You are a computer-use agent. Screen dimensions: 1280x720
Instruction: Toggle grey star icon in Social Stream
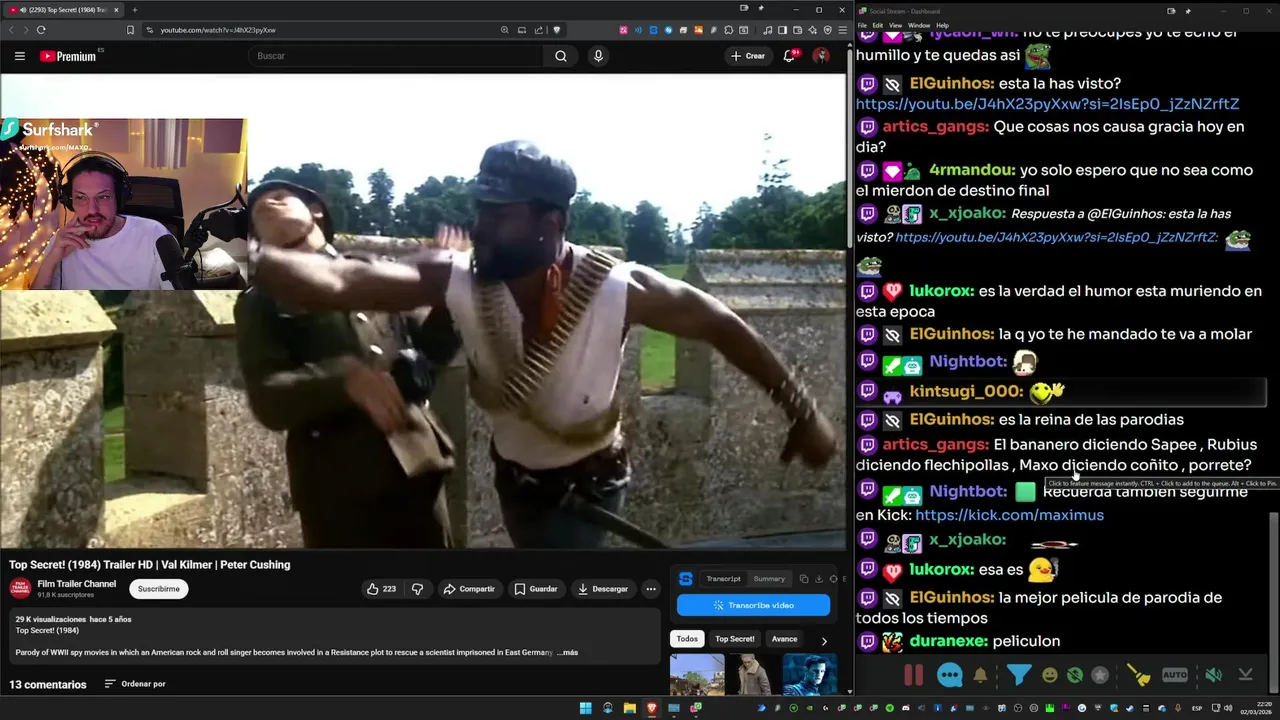pos(1100,675)
